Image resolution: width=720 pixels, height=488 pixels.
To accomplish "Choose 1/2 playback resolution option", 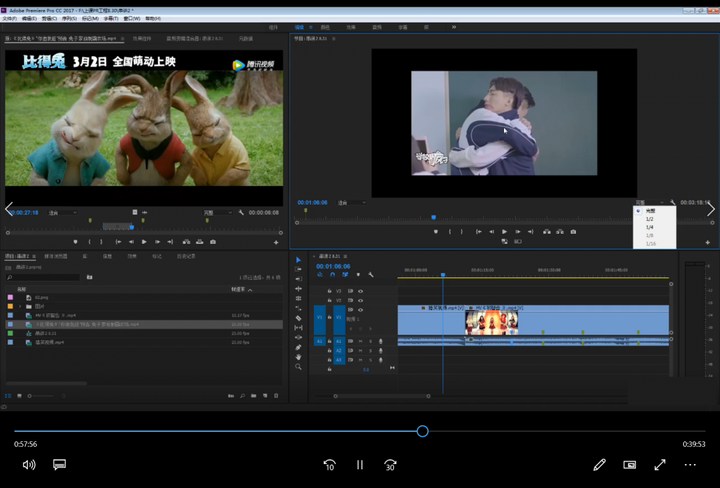I will [649, 219].
